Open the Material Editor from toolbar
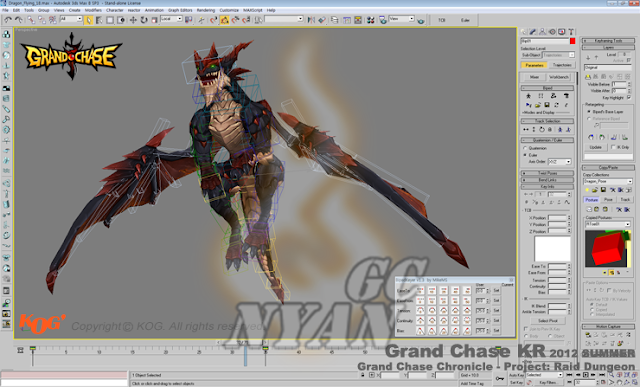 [371, 20]
